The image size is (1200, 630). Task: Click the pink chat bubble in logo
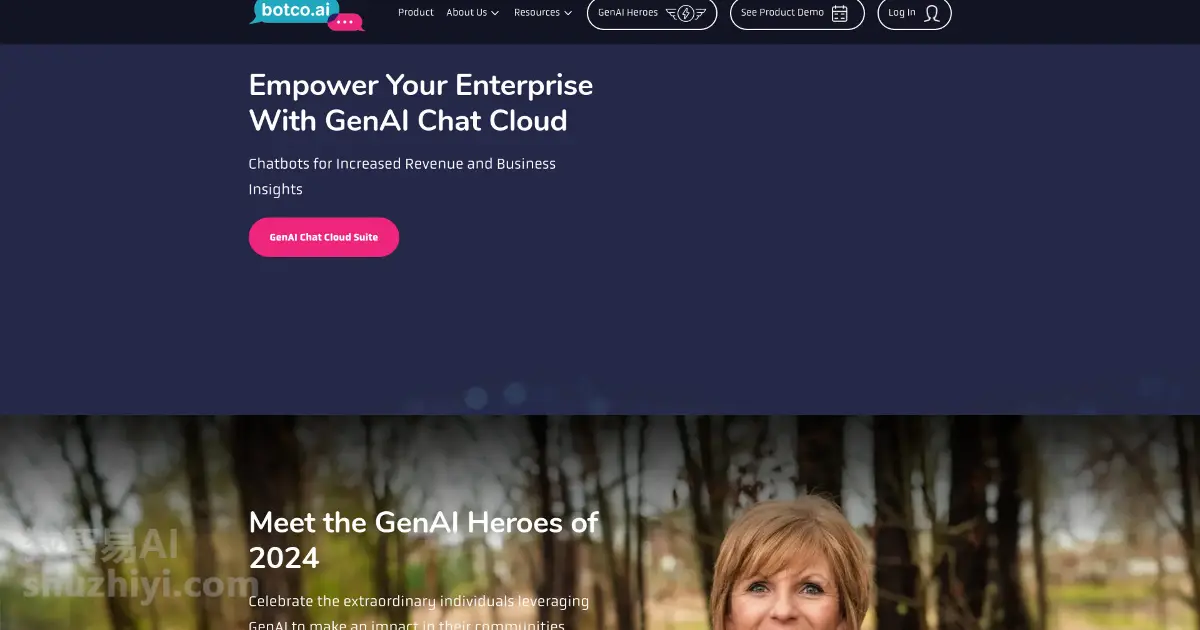tap(345, 21)
